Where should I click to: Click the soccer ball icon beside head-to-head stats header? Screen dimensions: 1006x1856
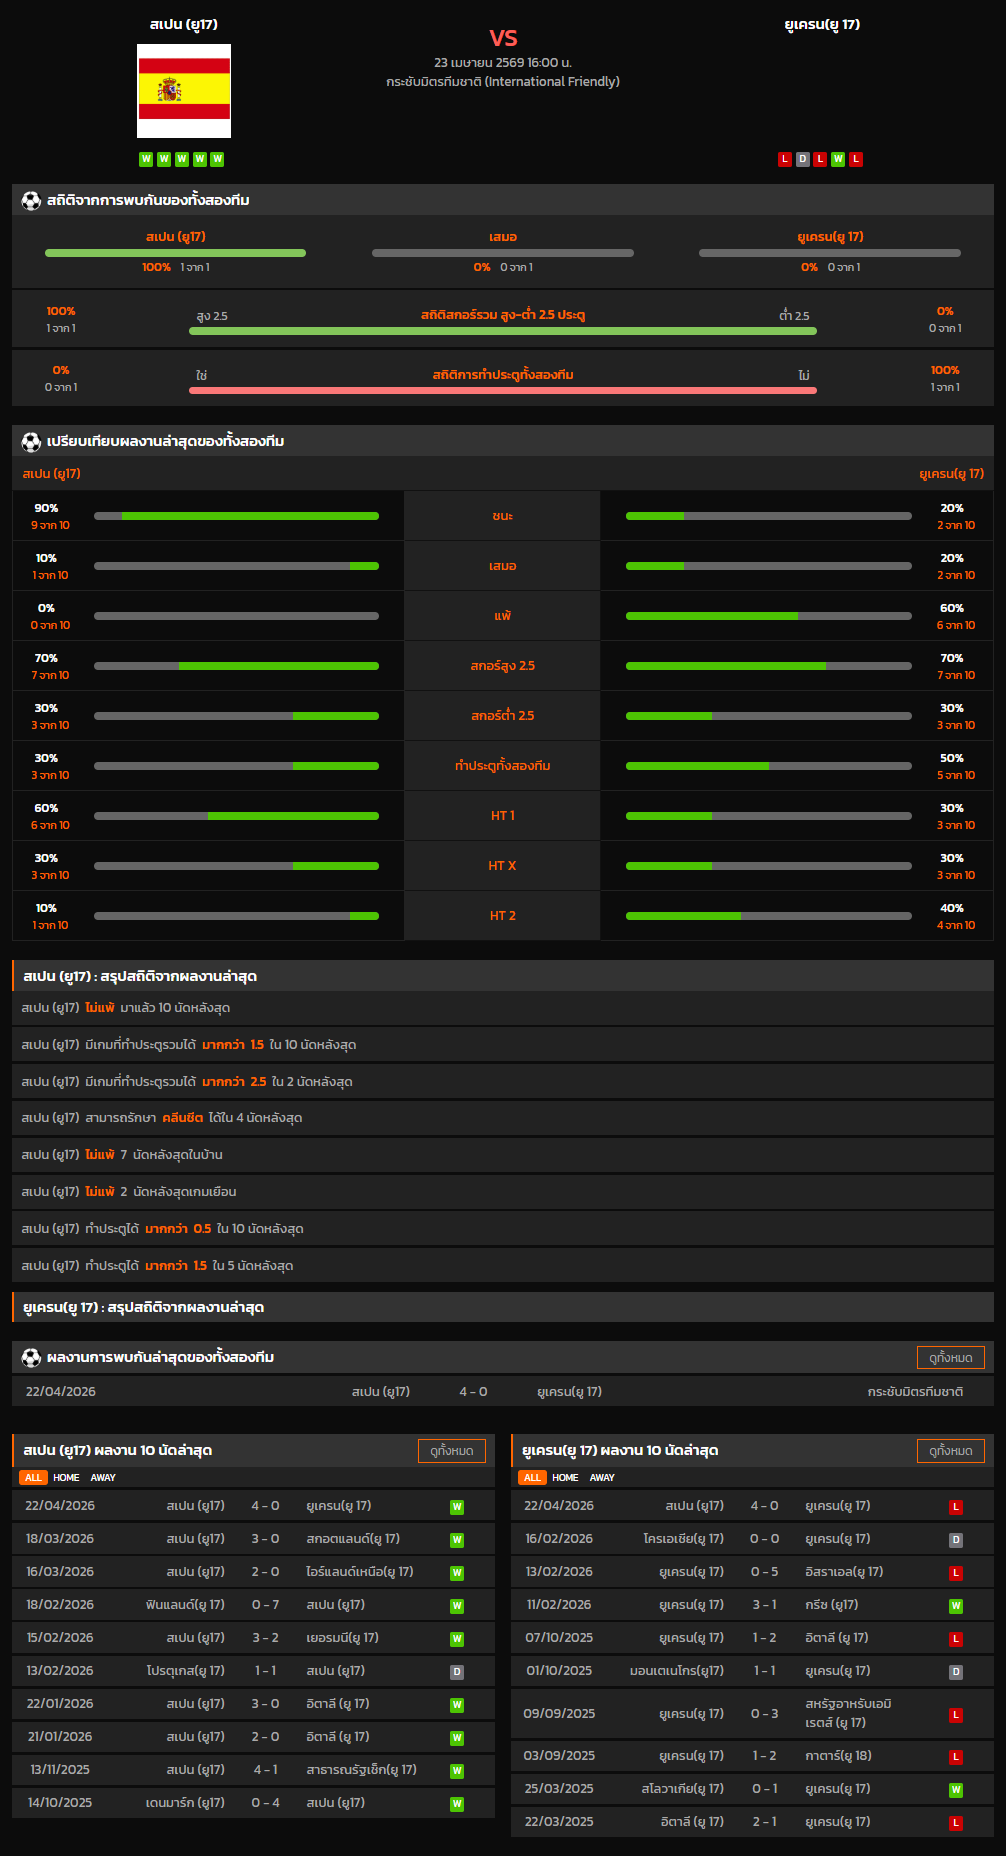pos(31,201)
